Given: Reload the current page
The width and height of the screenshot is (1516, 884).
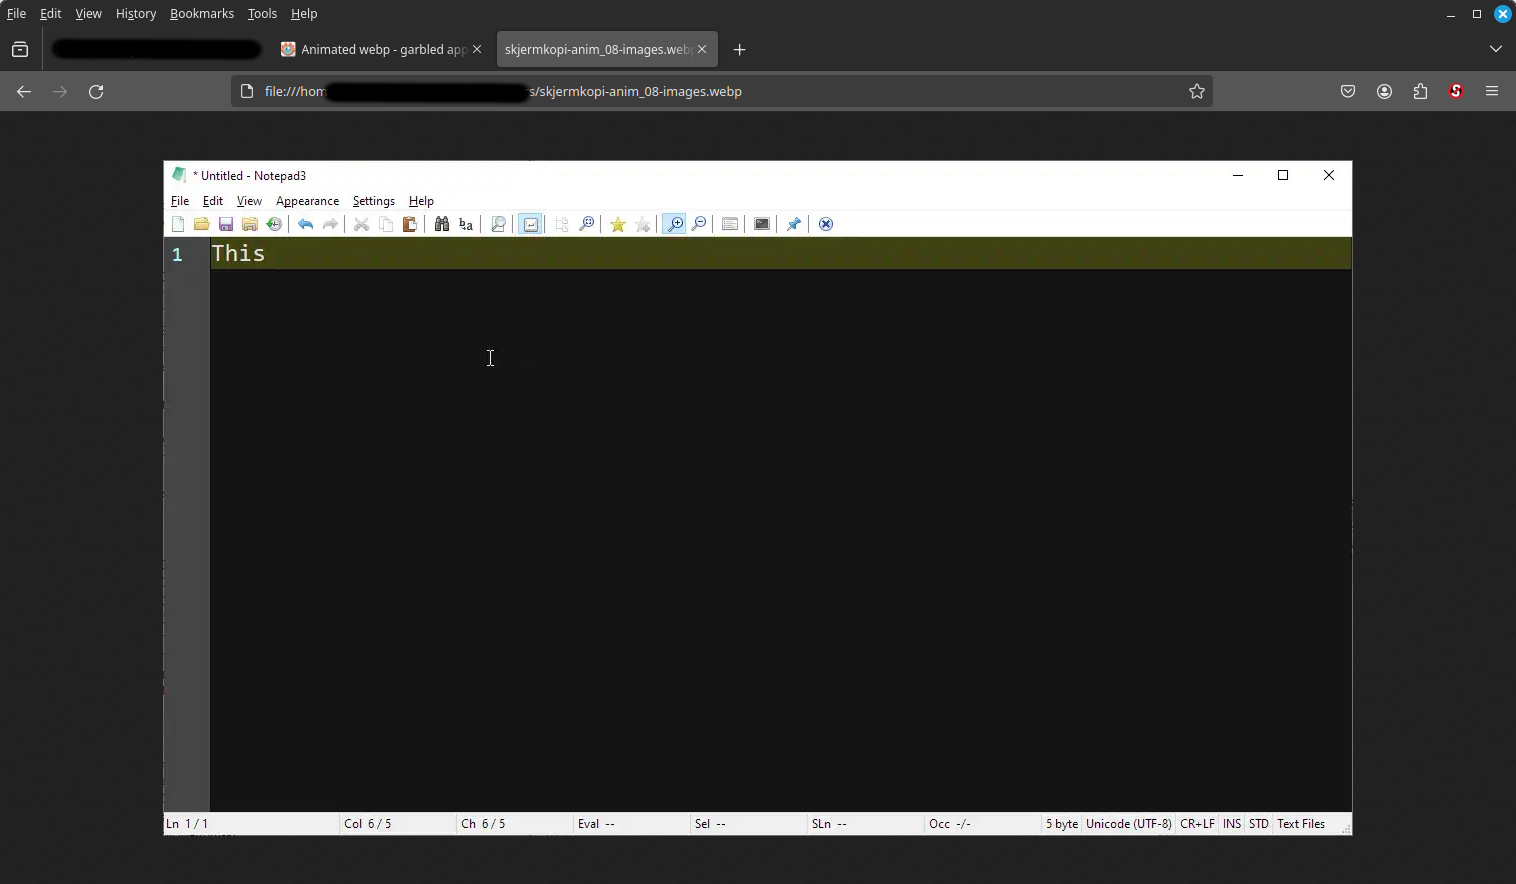Looking at the screenshot, I should click(x=96, y=91).
